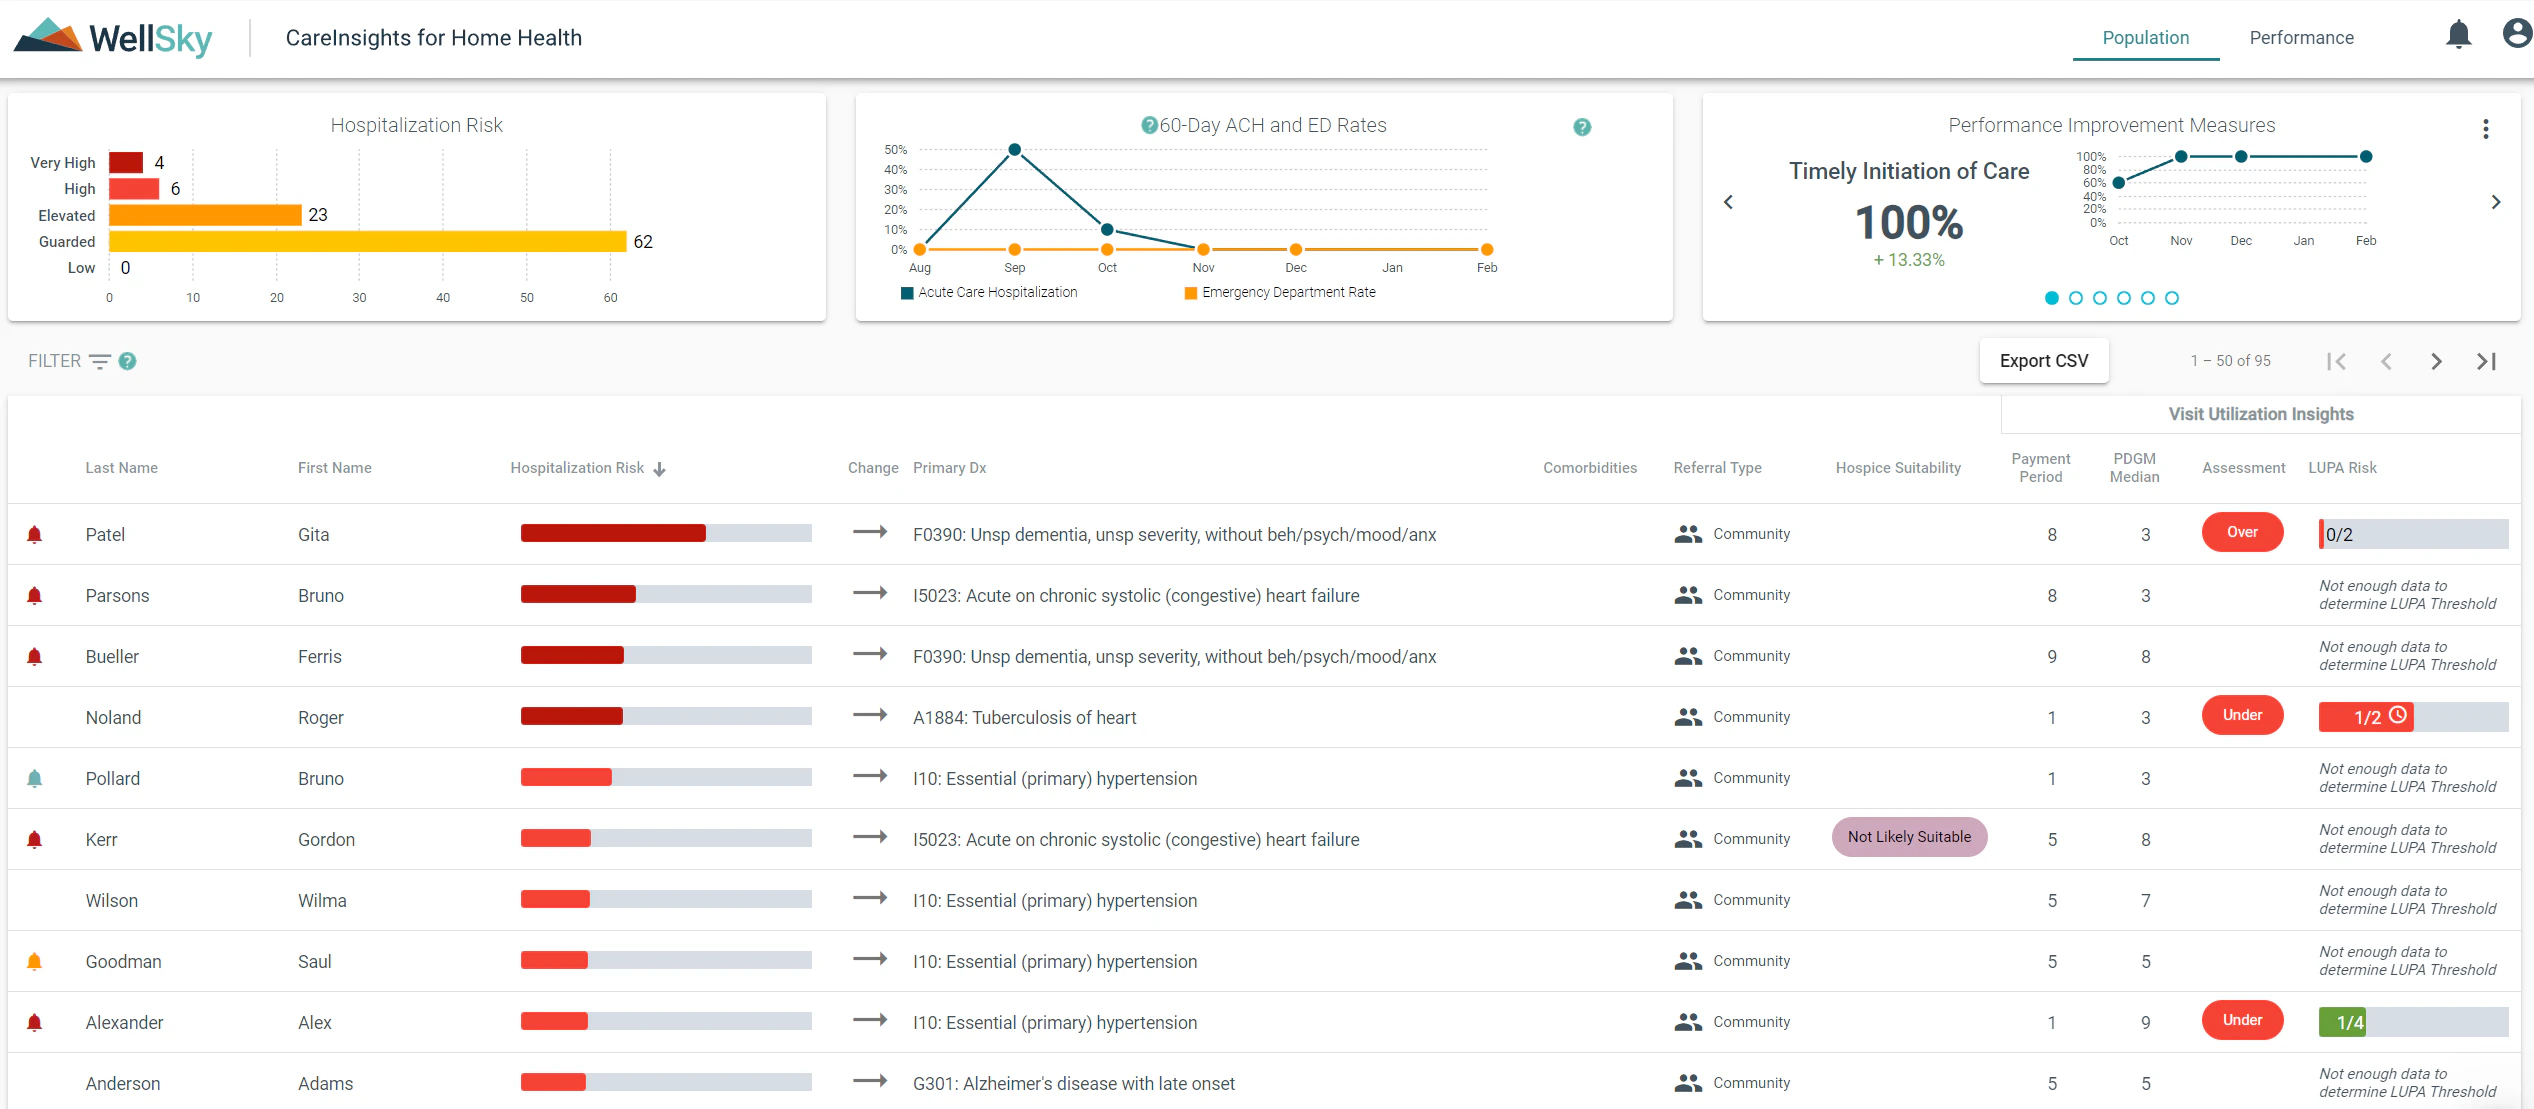Click the FILTER funnel icon

[101, 361]
